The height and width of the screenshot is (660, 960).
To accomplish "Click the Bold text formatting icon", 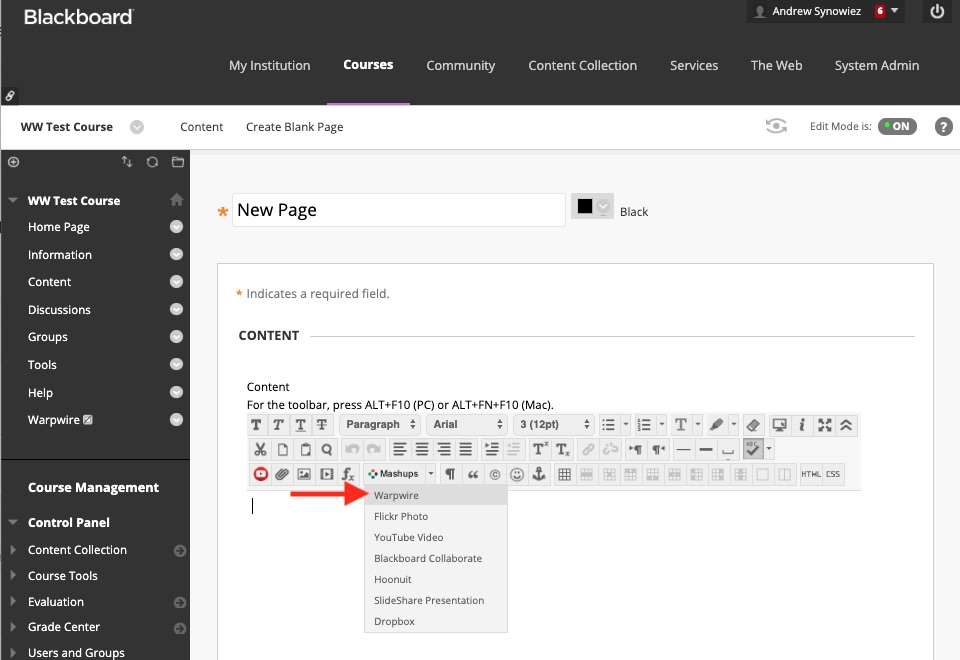I will tap(257, 424).
